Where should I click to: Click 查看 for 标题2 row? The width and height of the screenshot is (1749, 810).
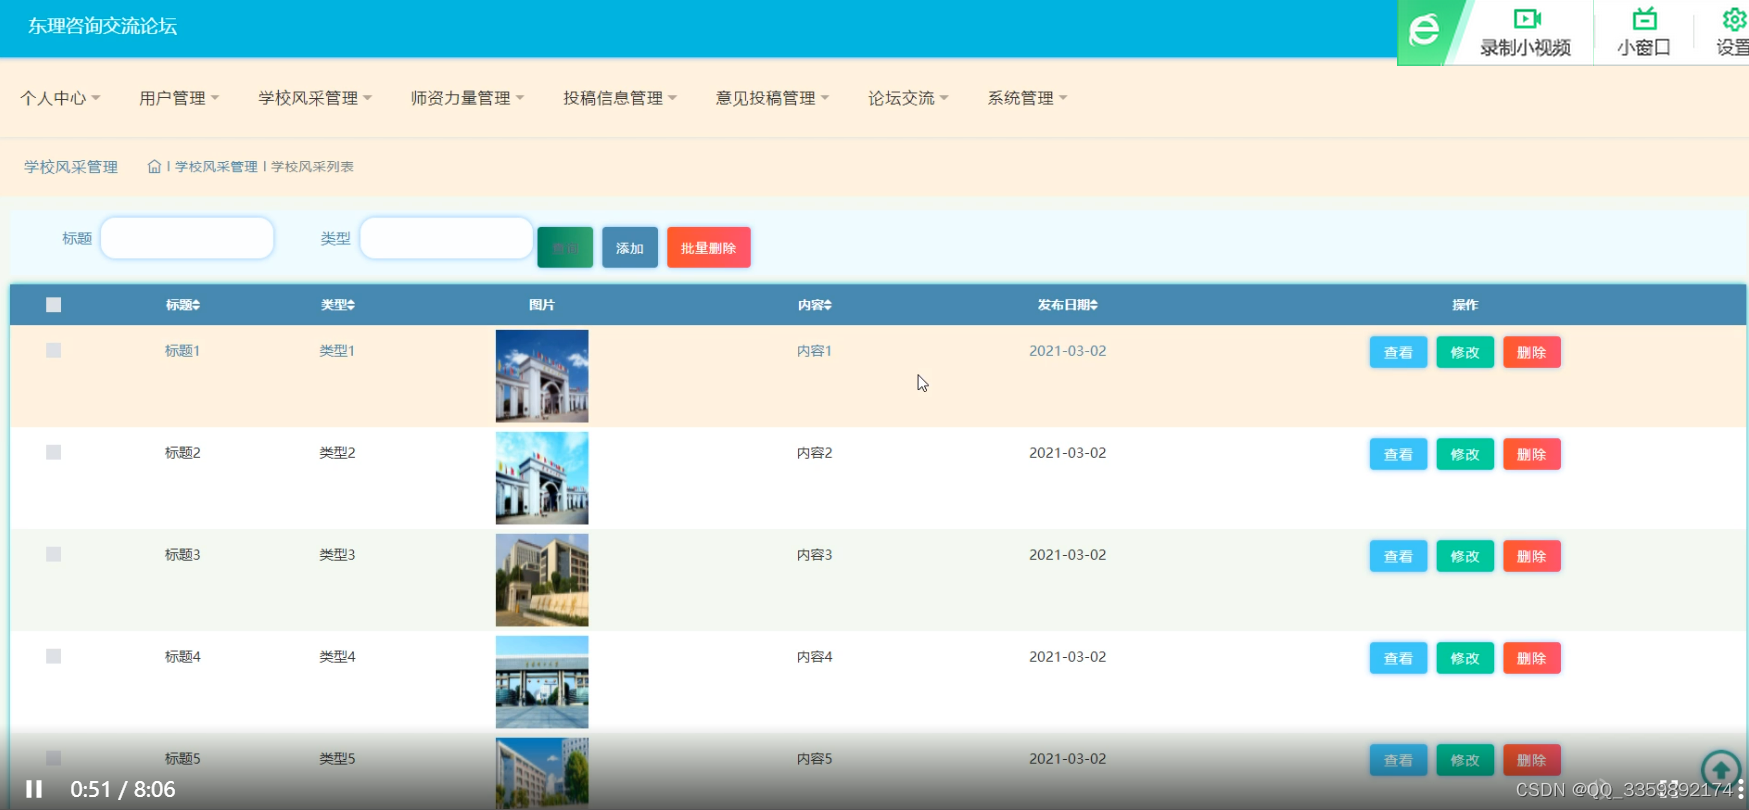coord(1398,454)
